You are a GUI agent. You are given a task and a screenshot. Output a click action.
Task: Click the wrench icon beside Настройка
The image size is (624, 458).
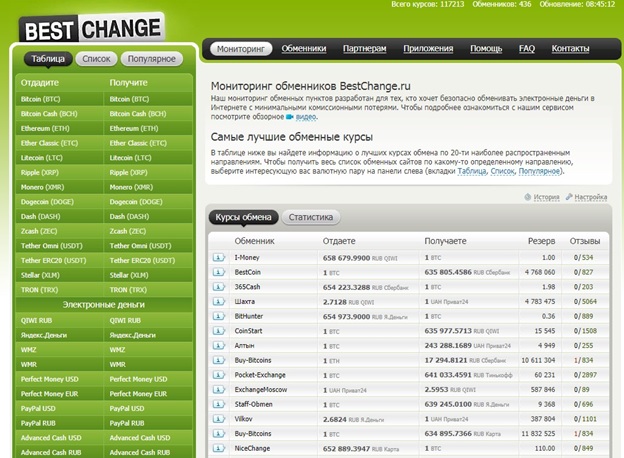click(569, 197)
